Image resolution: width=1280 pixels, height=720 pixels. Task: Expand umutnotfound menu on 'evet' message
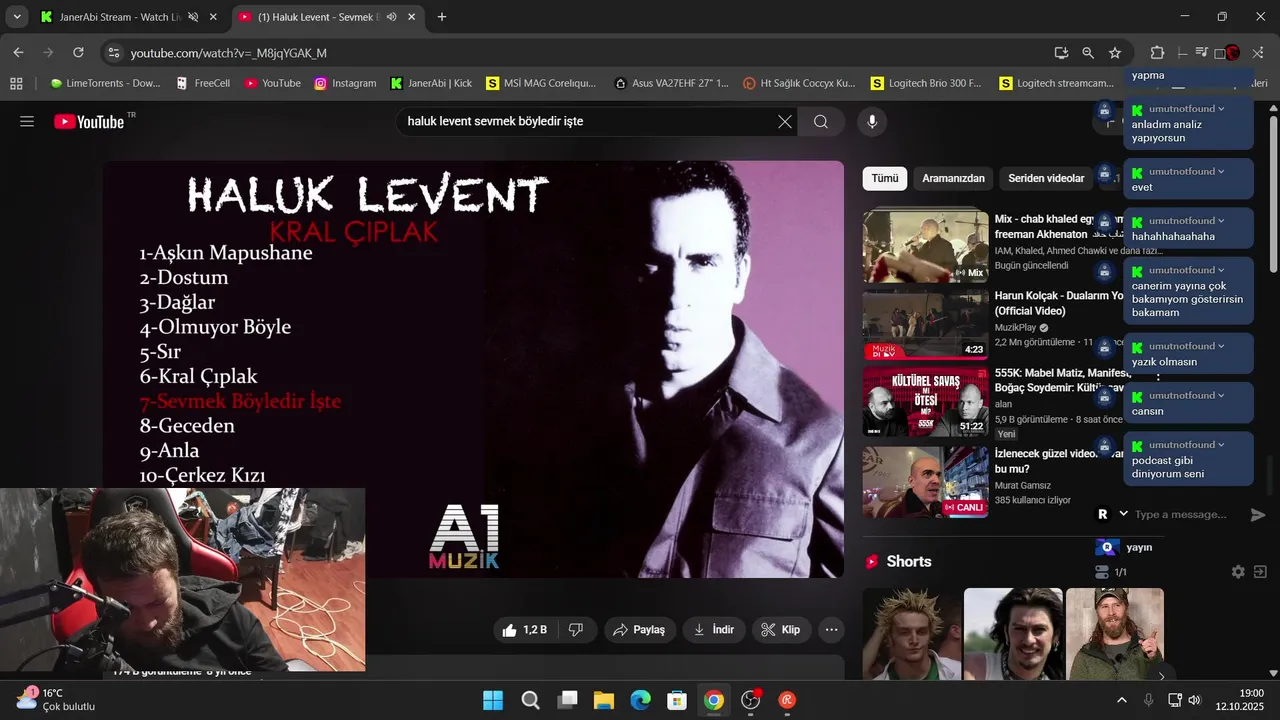pyautogui.click(x=1221, y=171)
